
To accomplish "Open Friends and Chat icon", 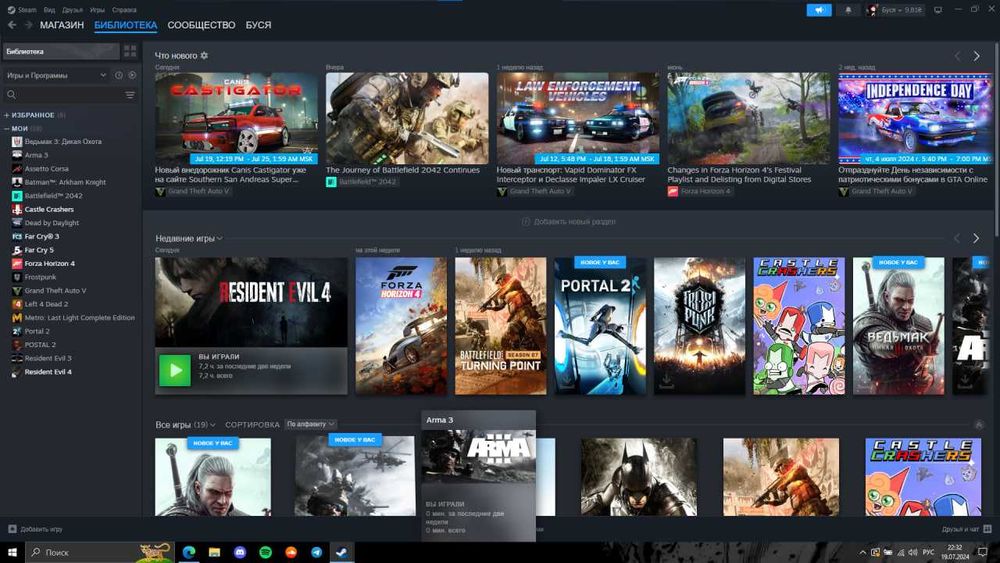I will [x=987, y=529].
